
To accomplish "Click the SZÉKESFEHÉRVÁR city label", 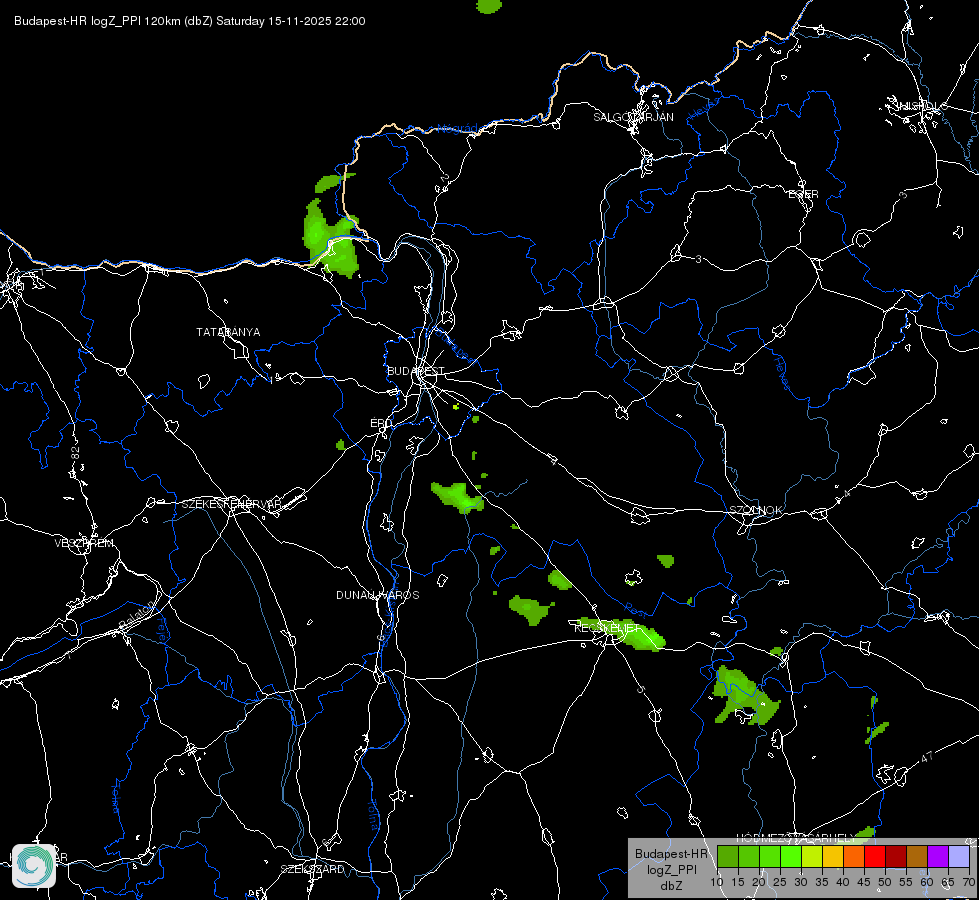I will click(x=232, y=504).
